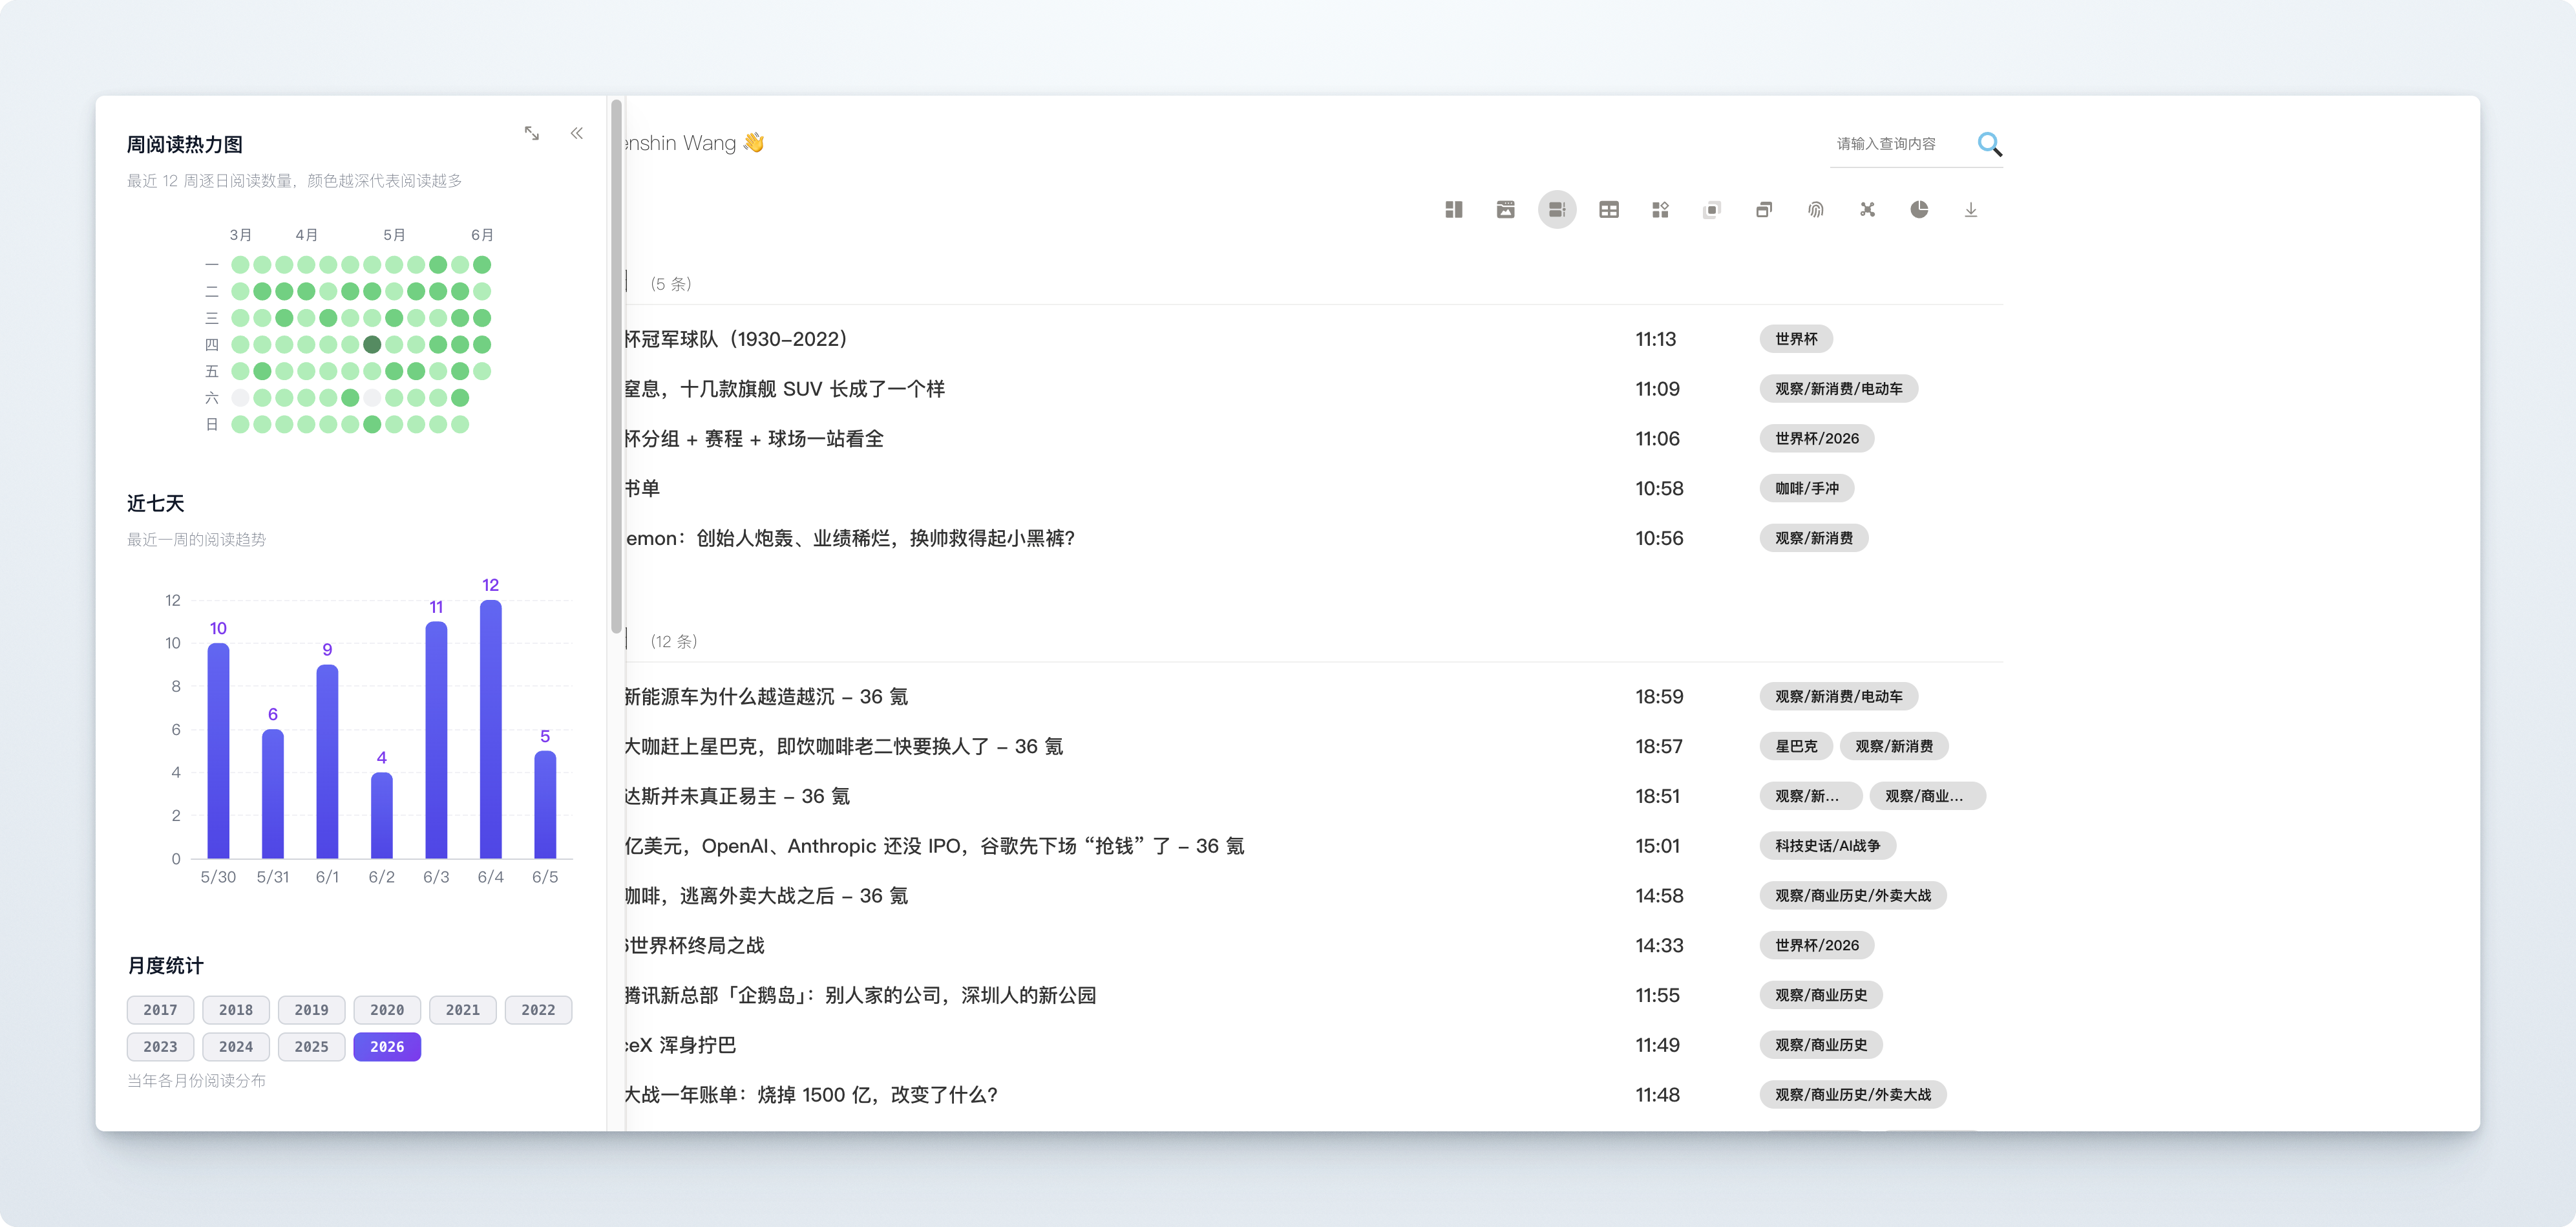
Task: Click the download export icon
Action: point(1971,210)
